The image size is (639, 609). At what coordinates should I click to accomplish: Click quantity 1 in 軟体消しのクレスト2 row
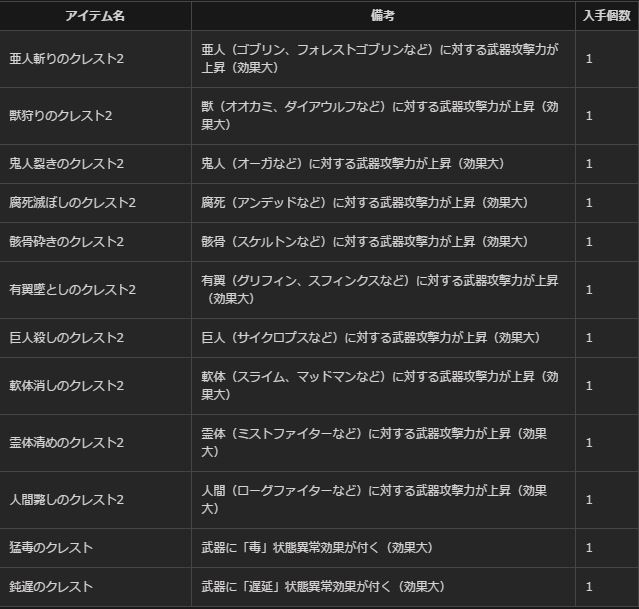pyautogui.click(x=589, y=386)
